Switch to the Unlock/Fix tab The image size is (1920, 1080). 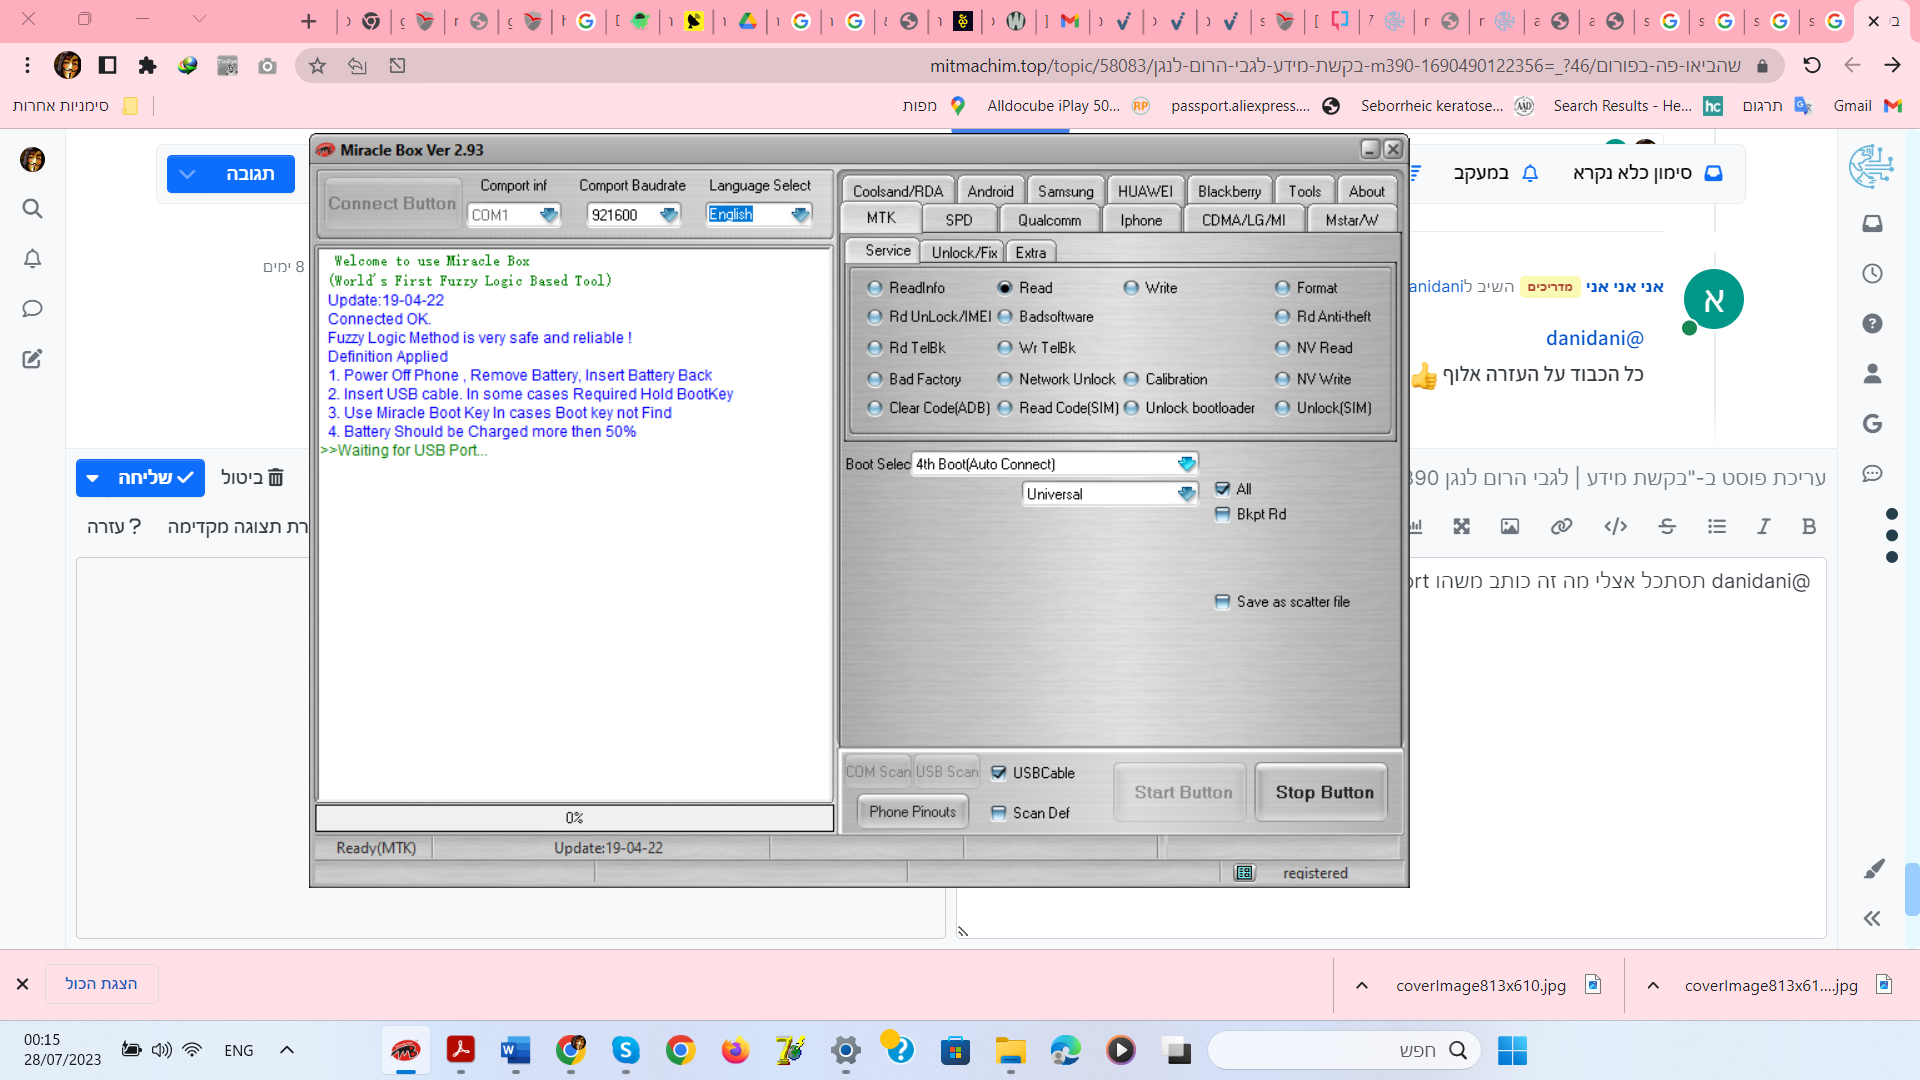coord(964,253)
